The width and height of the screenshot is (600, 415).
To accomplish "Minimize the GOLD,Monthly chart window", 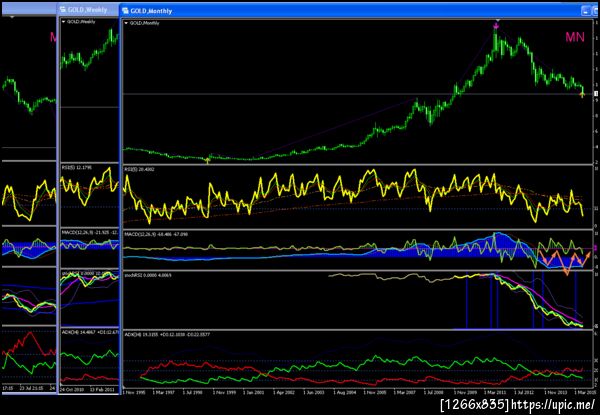I will point(586,11).
